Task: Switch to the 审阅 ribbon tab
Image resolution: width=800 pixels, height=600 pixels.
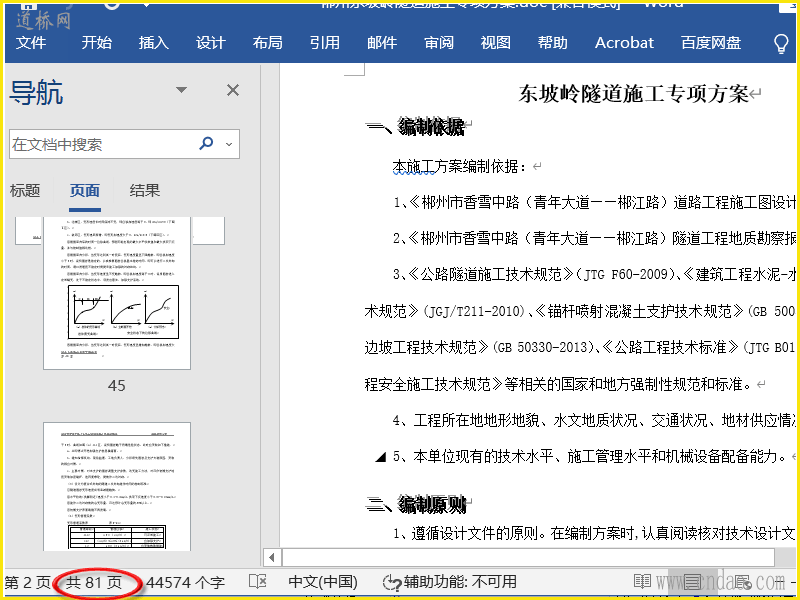Action: point(439,43)
